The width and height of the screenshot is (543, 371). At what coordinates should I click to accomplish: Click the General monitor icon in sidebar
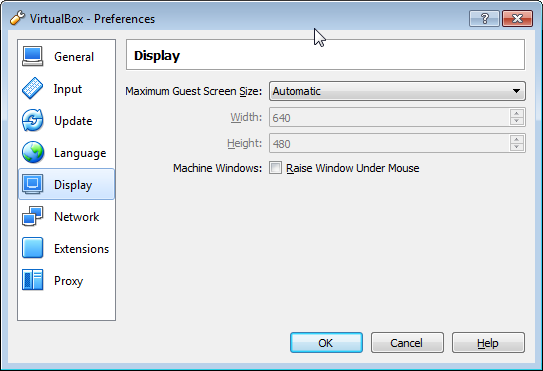[x=33, y=56]
